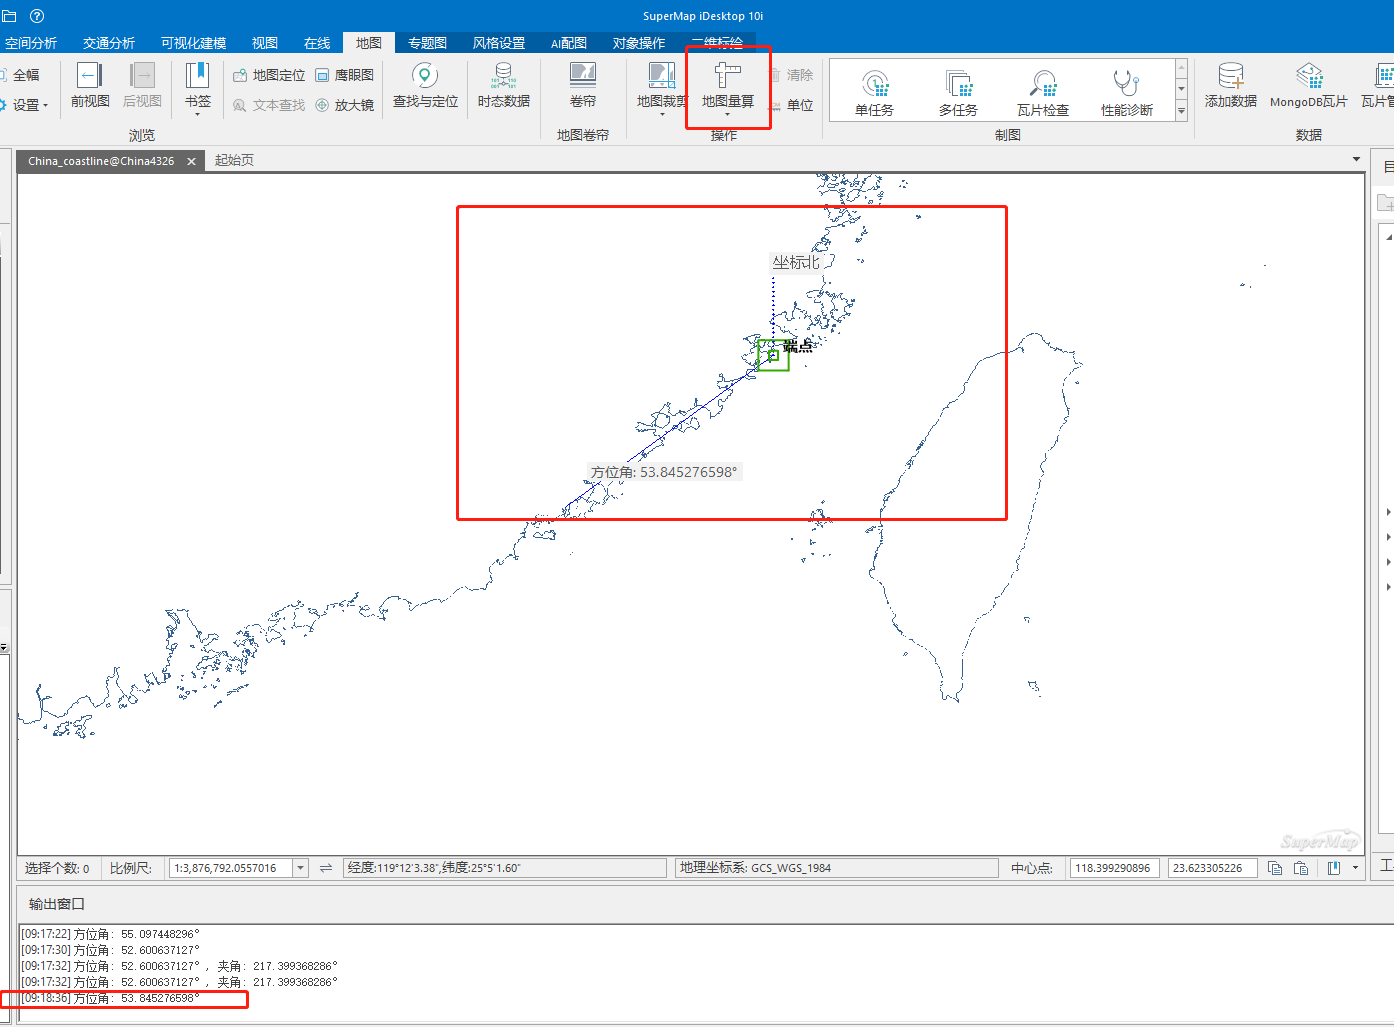
Task: Open the 性能诊断 performance diagnosis tool
Action: (1126, 92)
